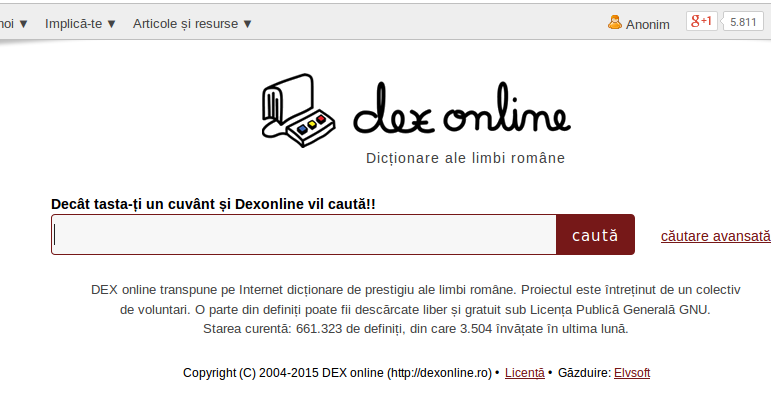Click the Google +1 button icon
Image resolution: width=771 pixels, height=405 pixels.
(702, 21)
